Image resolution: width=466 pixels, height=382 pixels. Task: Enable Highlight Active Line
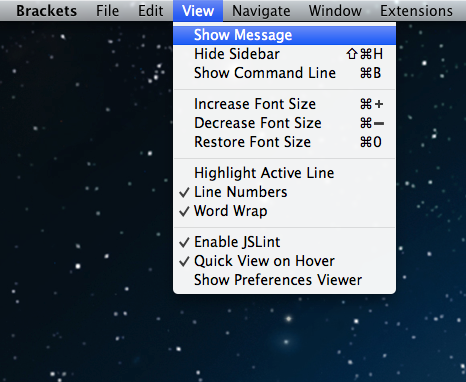[x=284, y=173]
